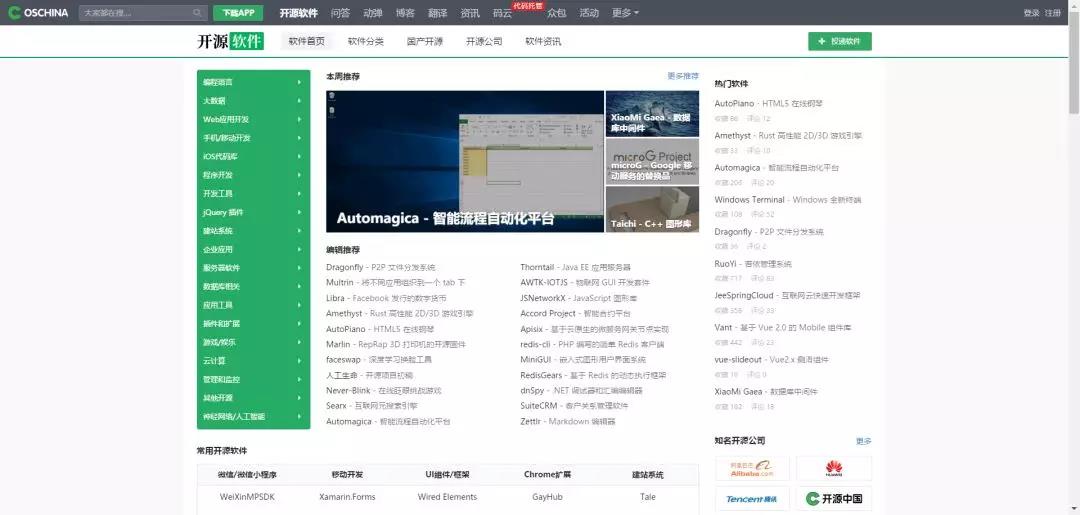Open 开源软件 in top navigation
The height and width of the screenshot is (515, 1080).
coord(298,12)
